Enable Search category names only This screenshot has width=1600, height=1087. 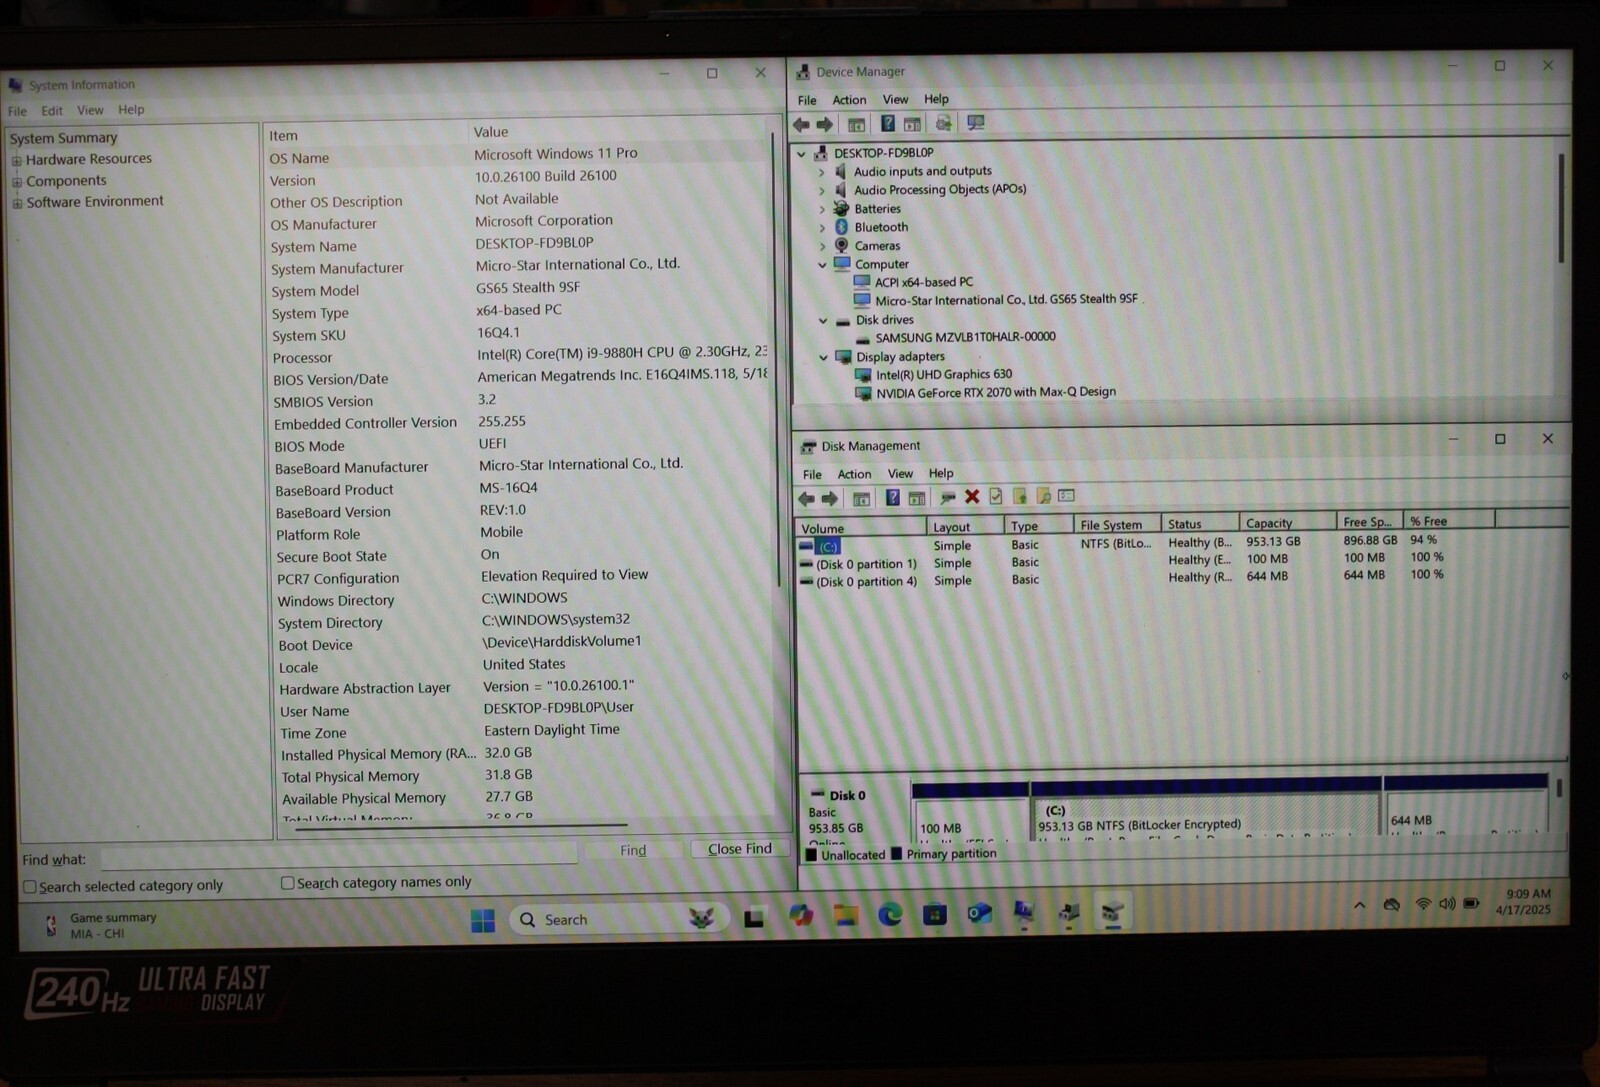coord(288,883)
